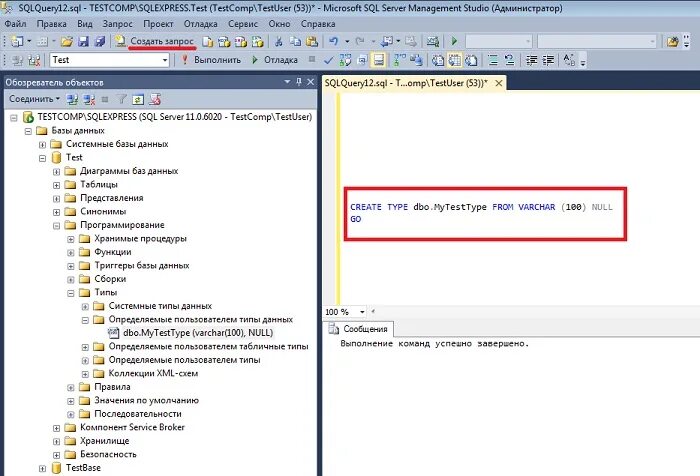Click the Copy icon in the toolbar

295,42
